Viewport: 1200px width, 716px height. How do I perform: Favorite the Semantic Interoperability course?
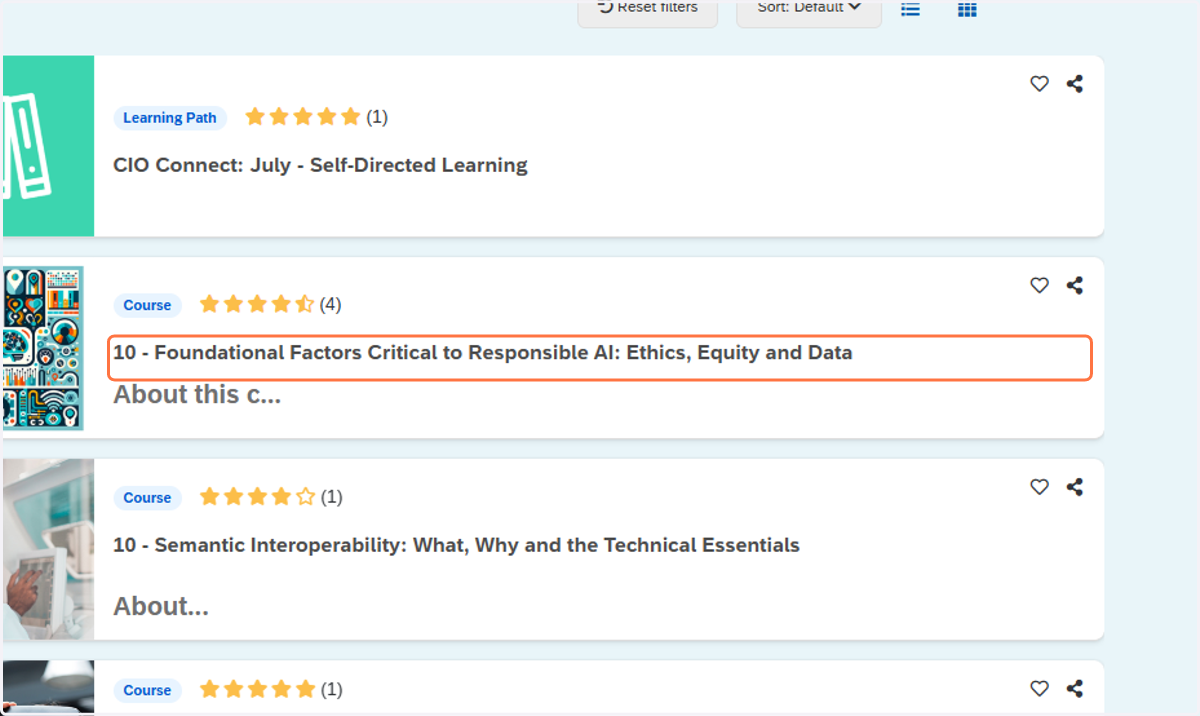coord(1040,487)
